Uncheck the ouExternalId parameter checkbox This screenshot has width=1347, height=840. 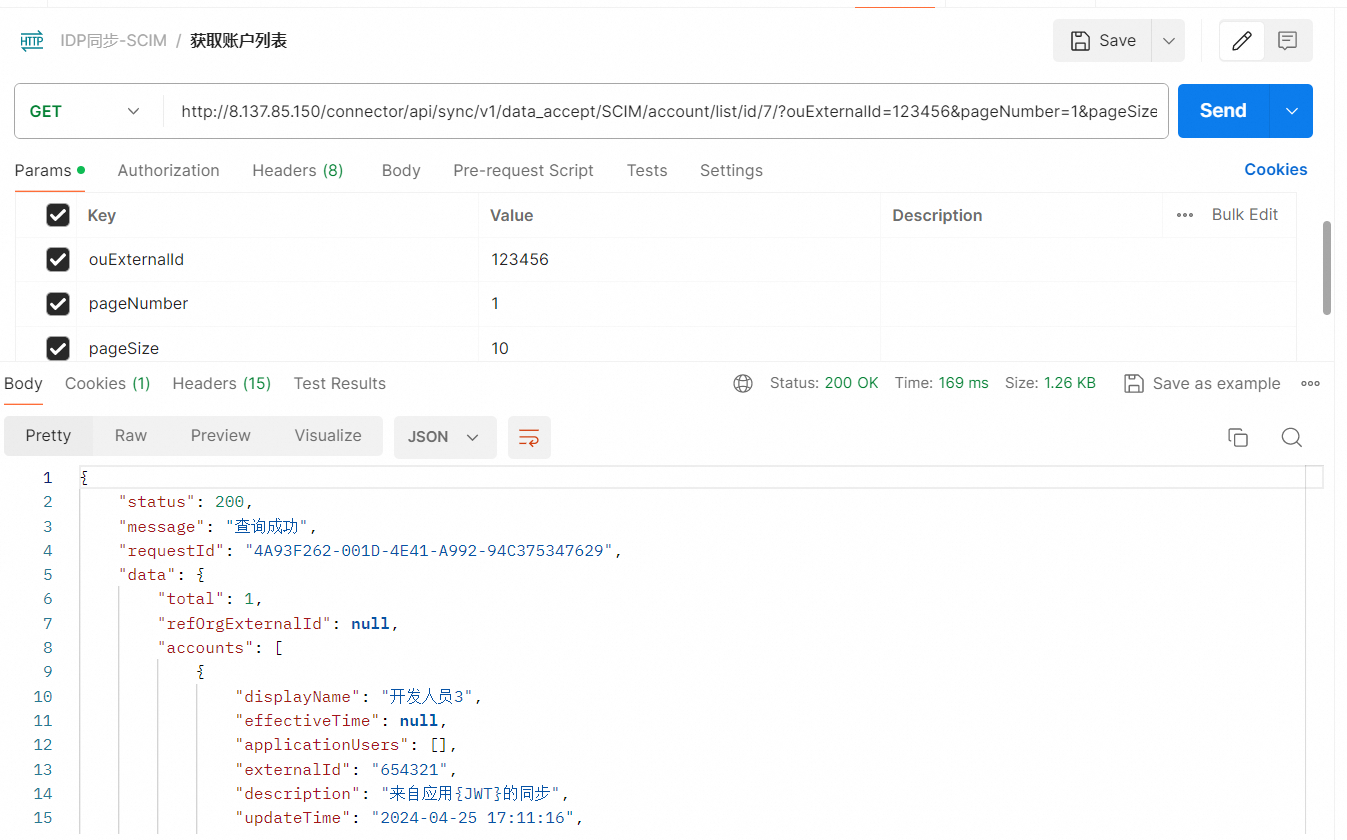click(58, 260)
